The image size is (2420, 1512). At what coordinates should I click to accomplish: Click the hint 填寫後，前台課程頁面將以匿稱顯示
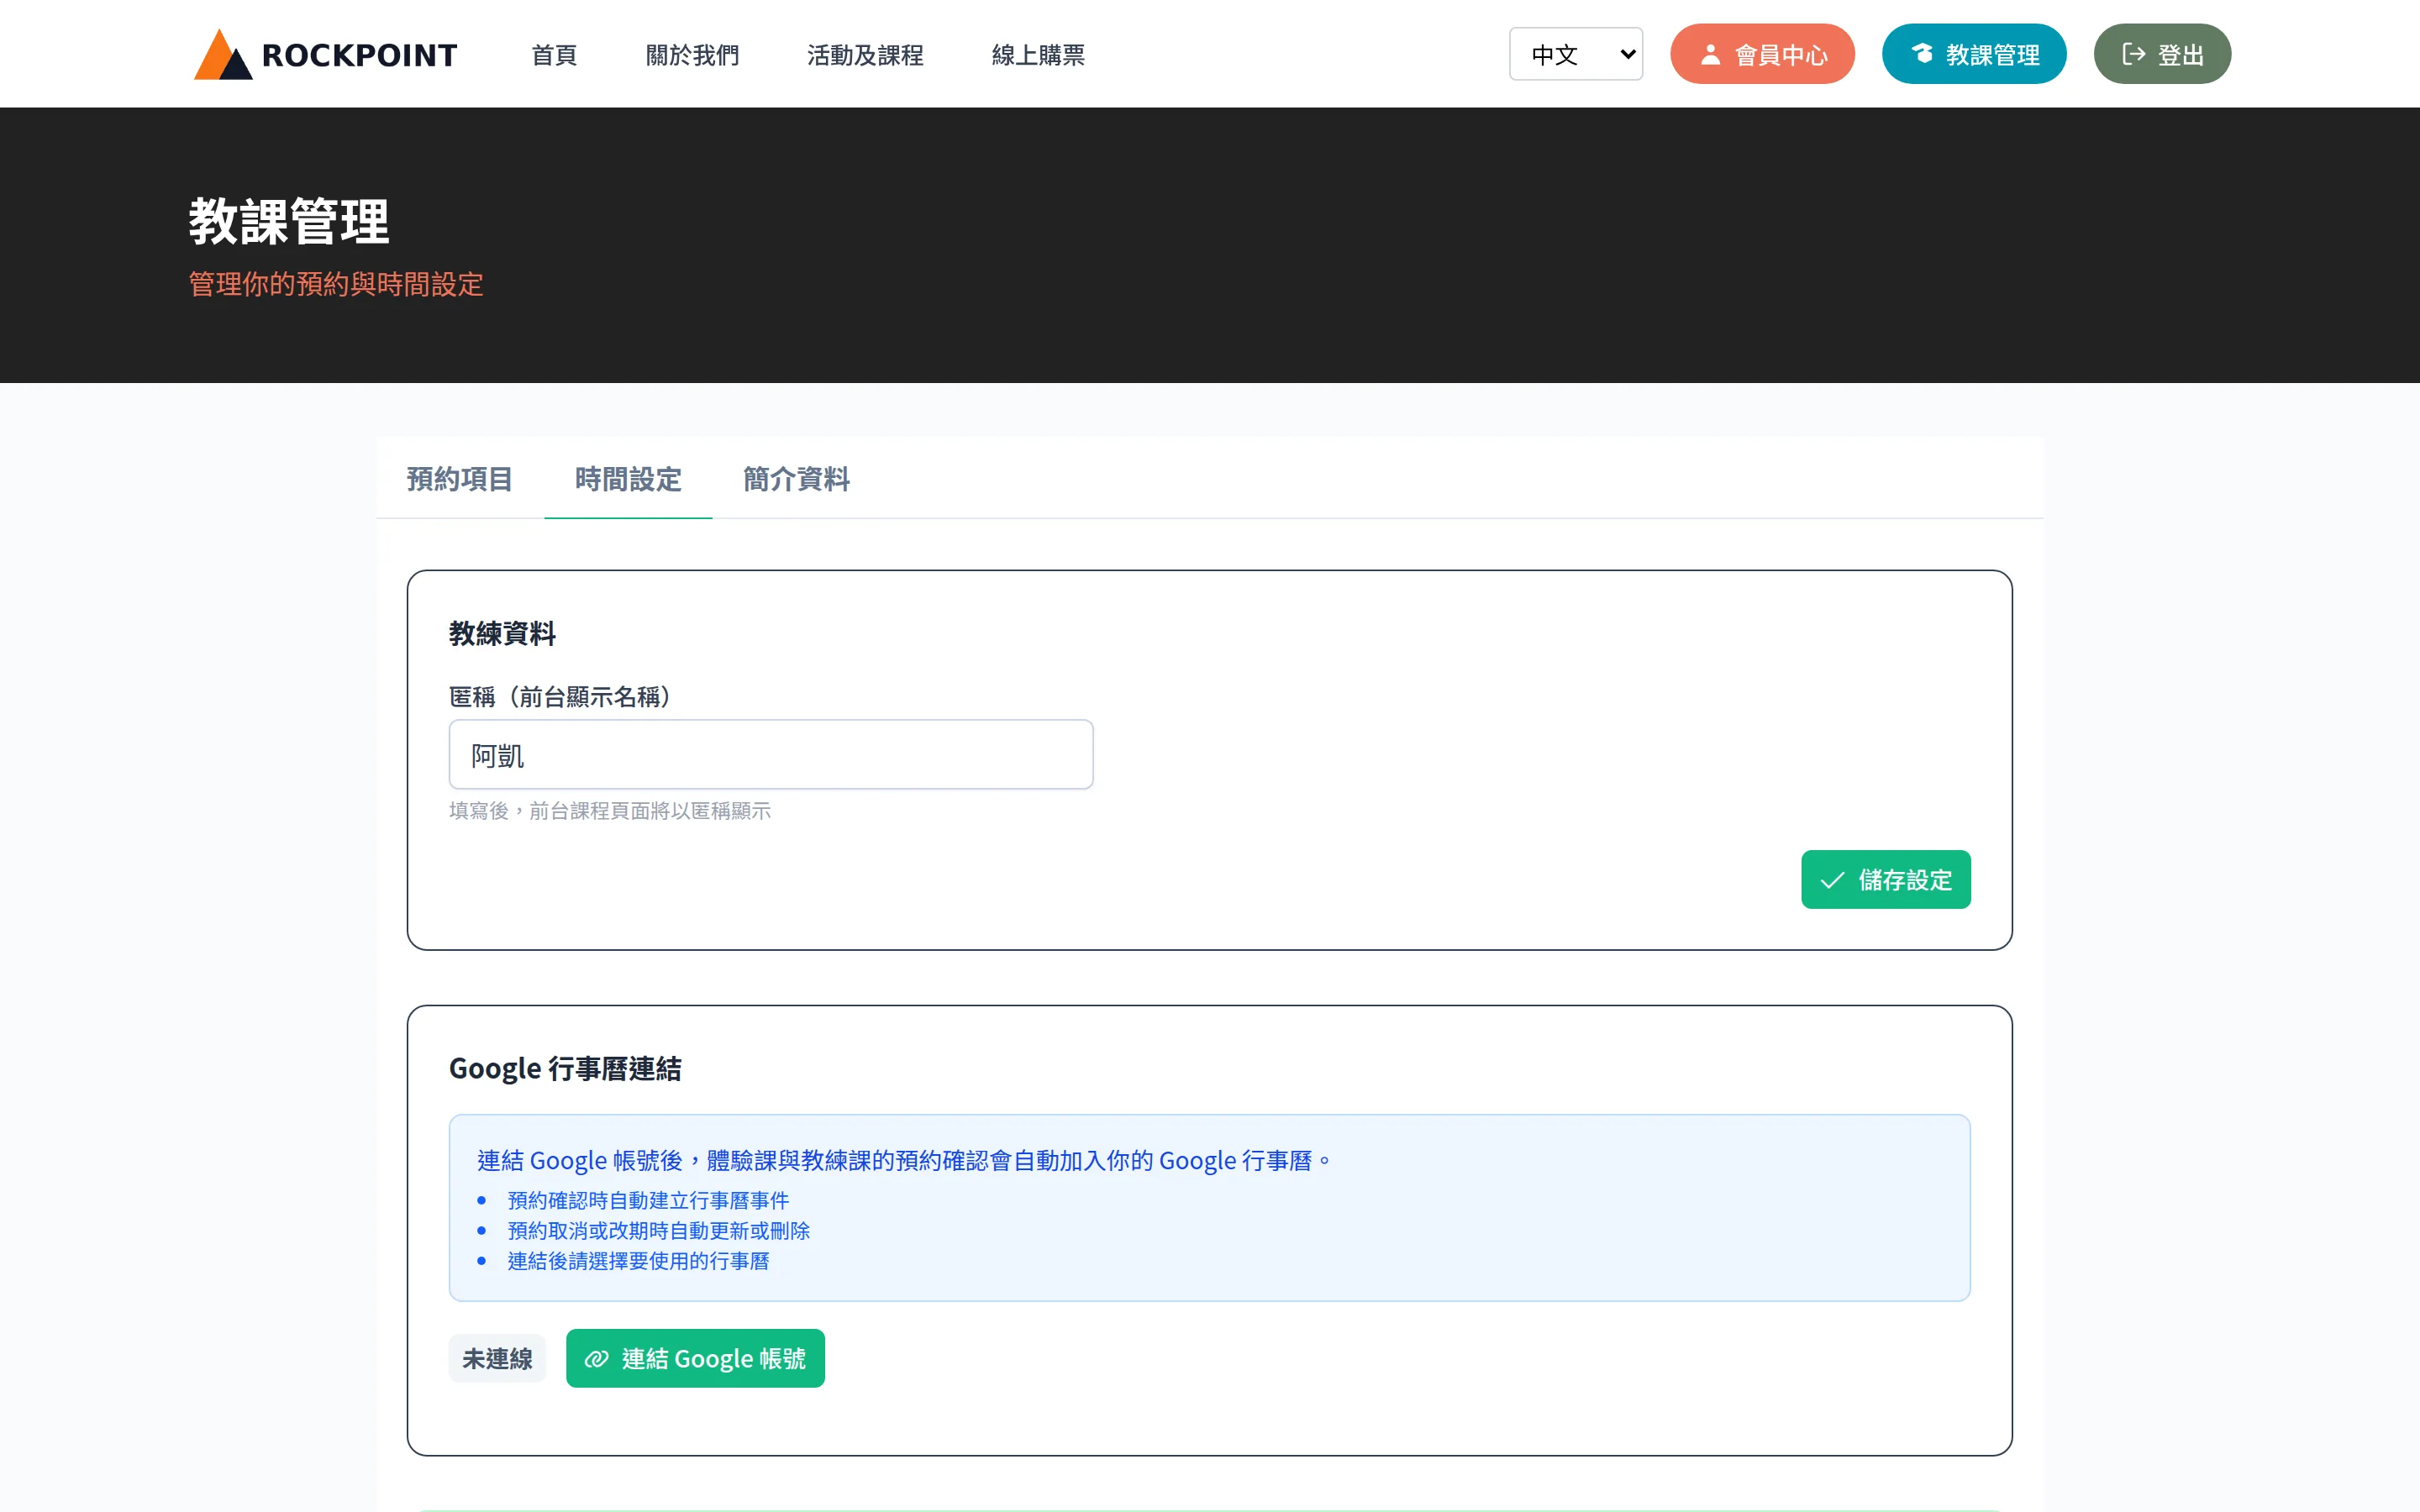(610, 811)
